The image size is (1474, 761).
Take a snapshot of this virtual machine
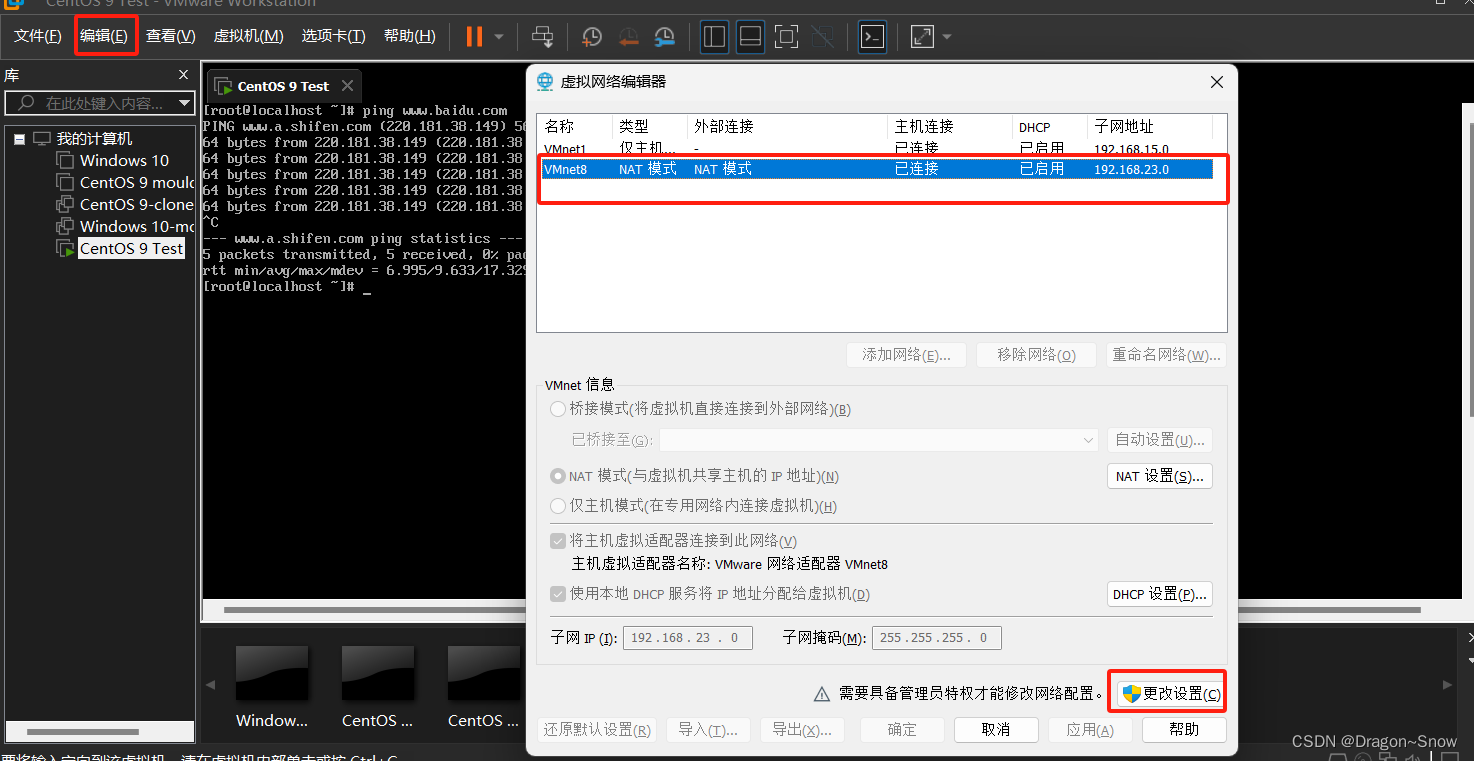592,37
